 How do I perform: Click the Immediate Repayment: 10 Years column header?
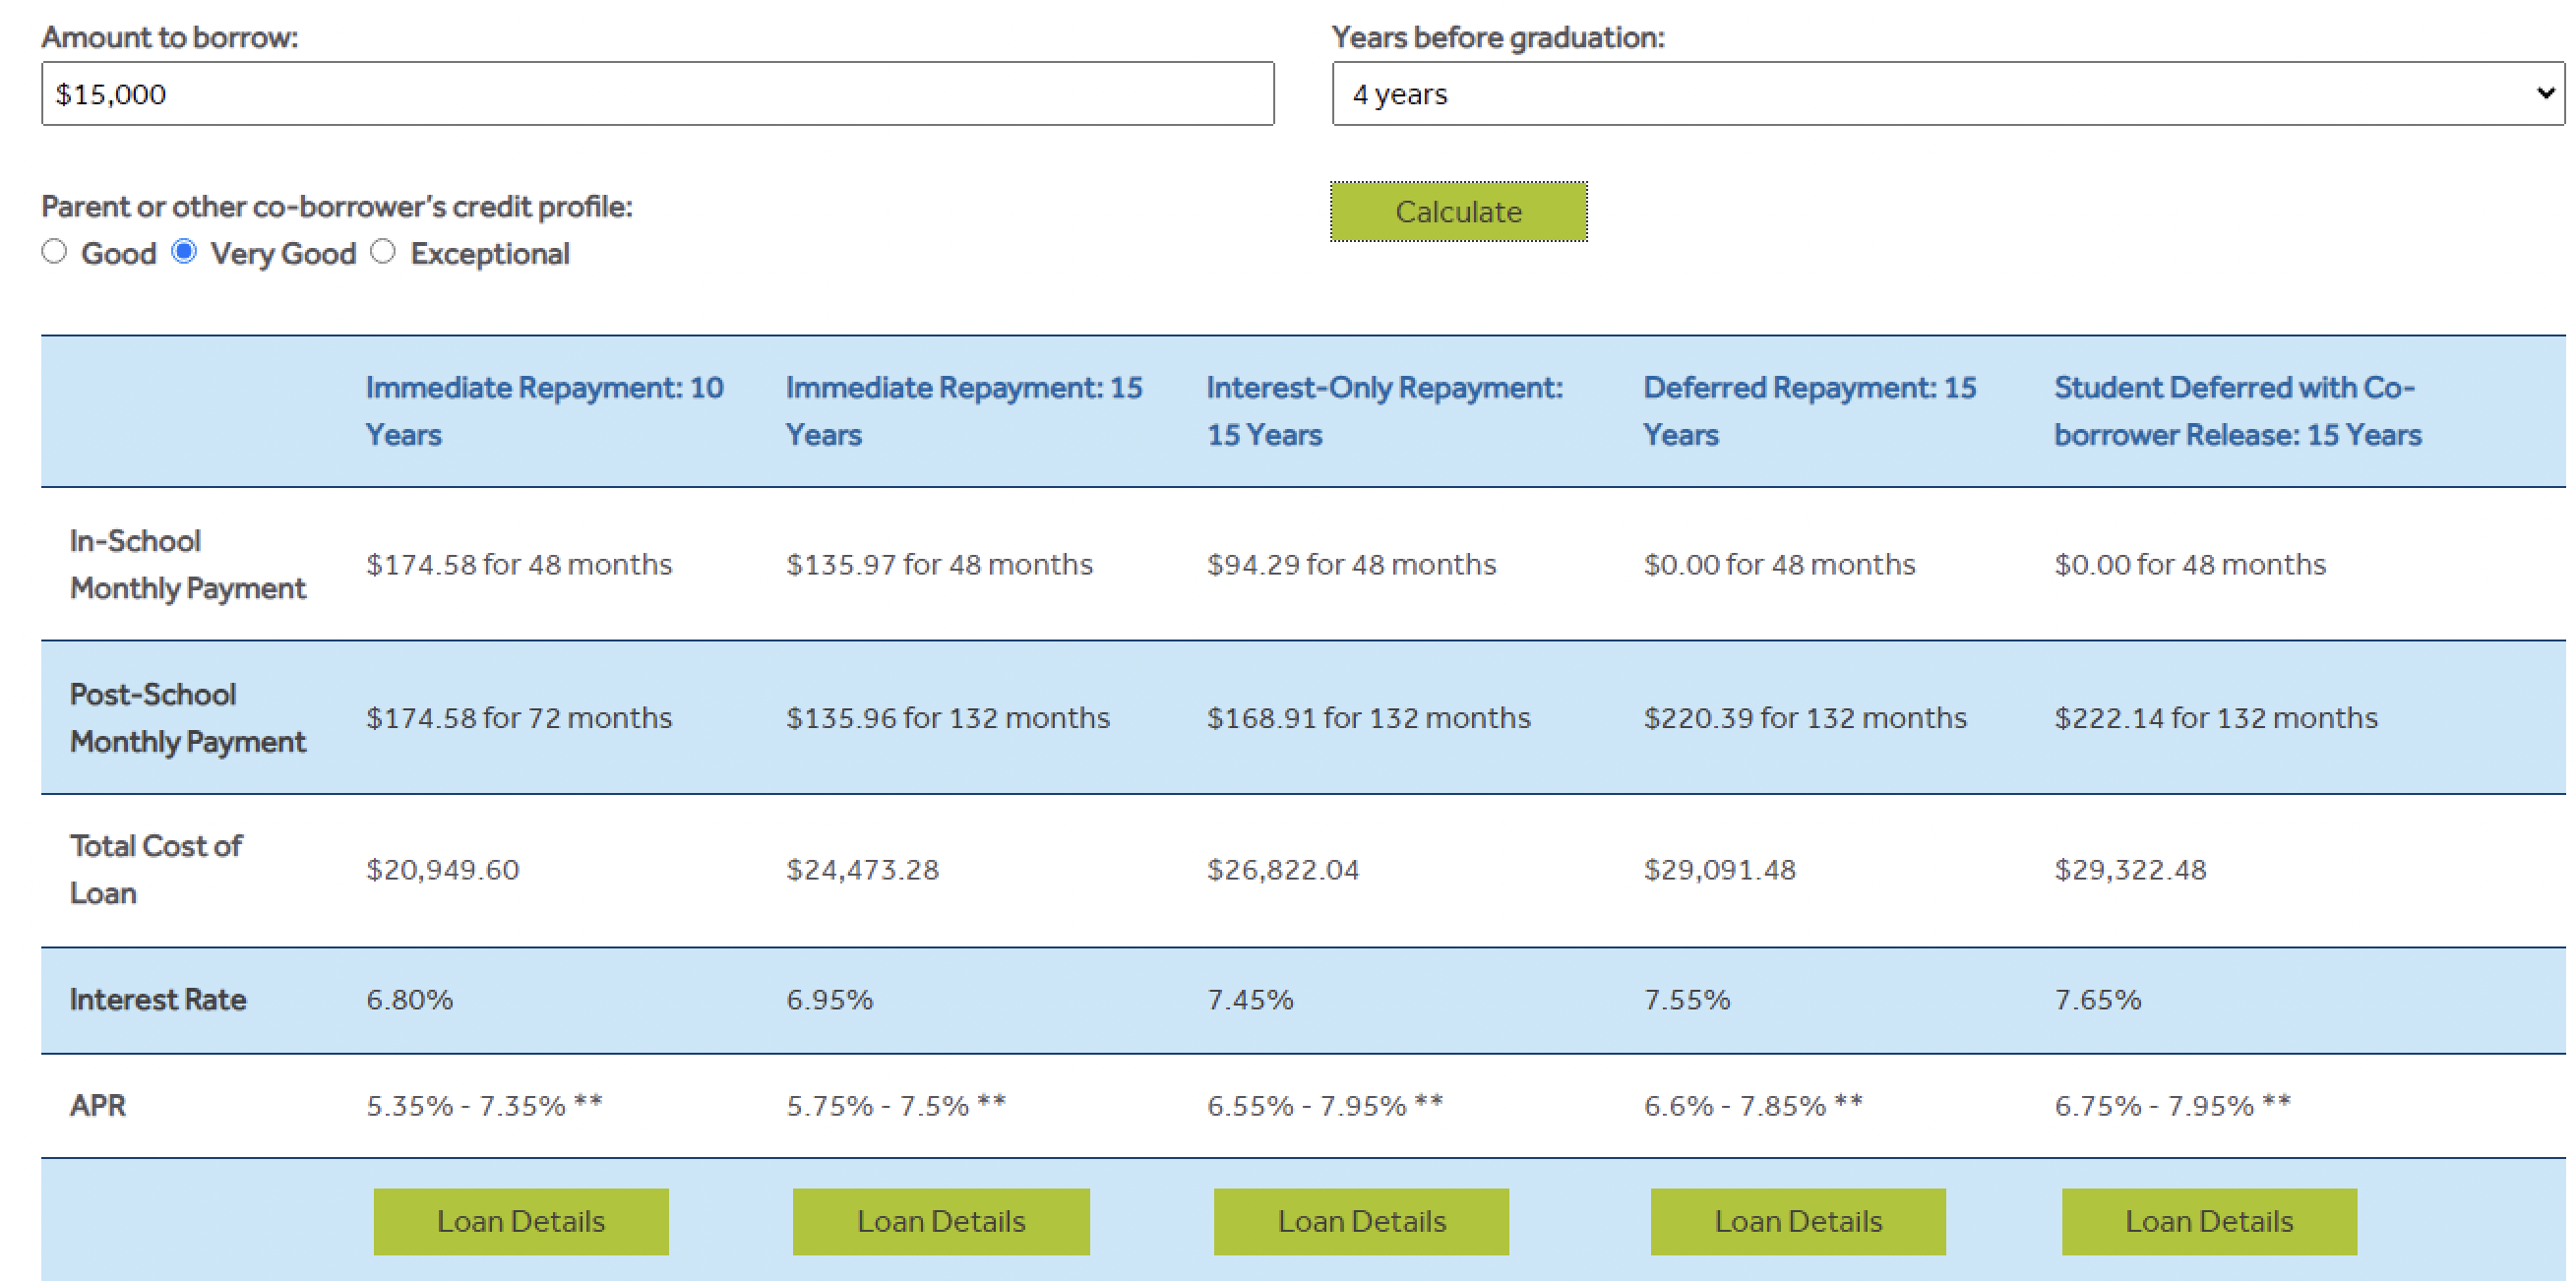[x=544, y=411]
